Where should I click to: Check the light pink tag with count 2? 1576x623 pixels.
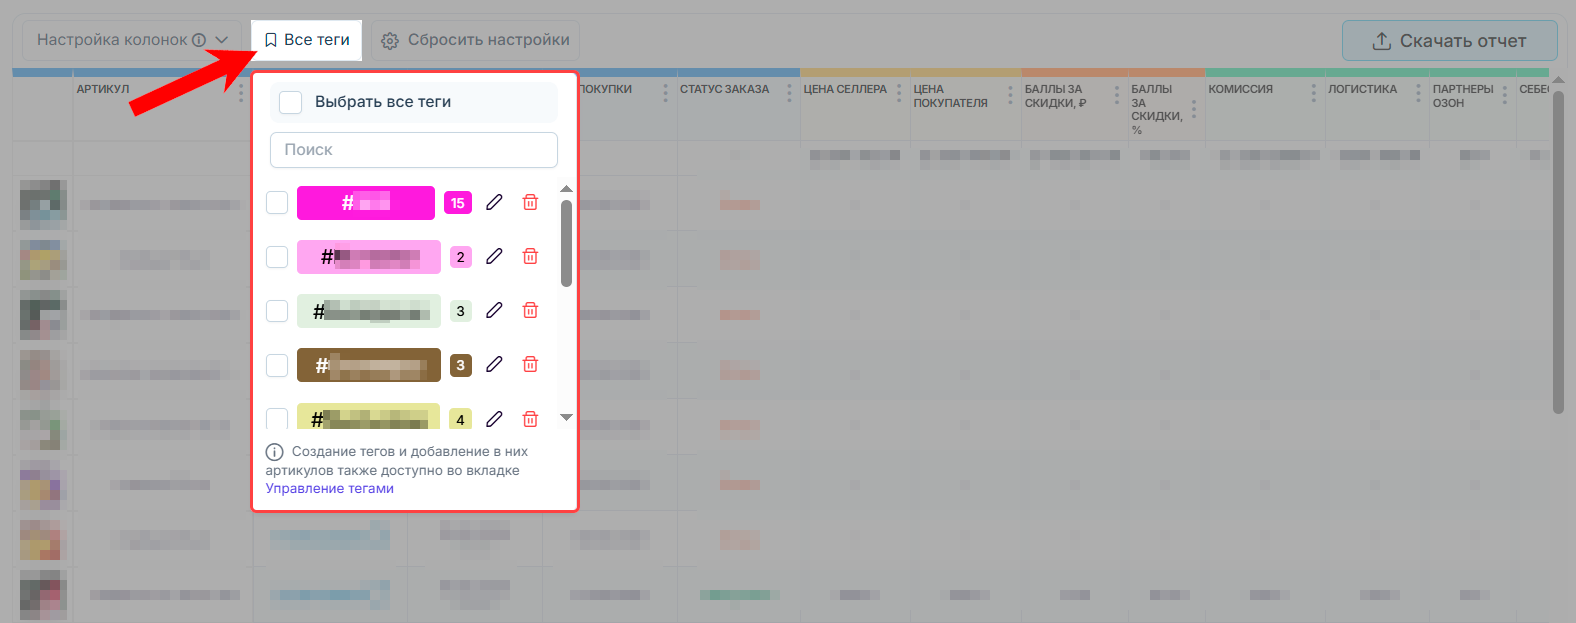coord(277,257)
